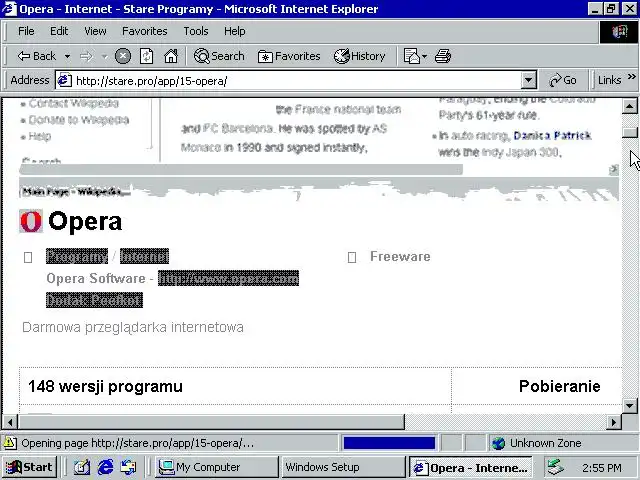Click the horizontal scrollbar right arrow
Viewport: 640px width, 480px height.
pyautogui.click(x=613, y=422)
